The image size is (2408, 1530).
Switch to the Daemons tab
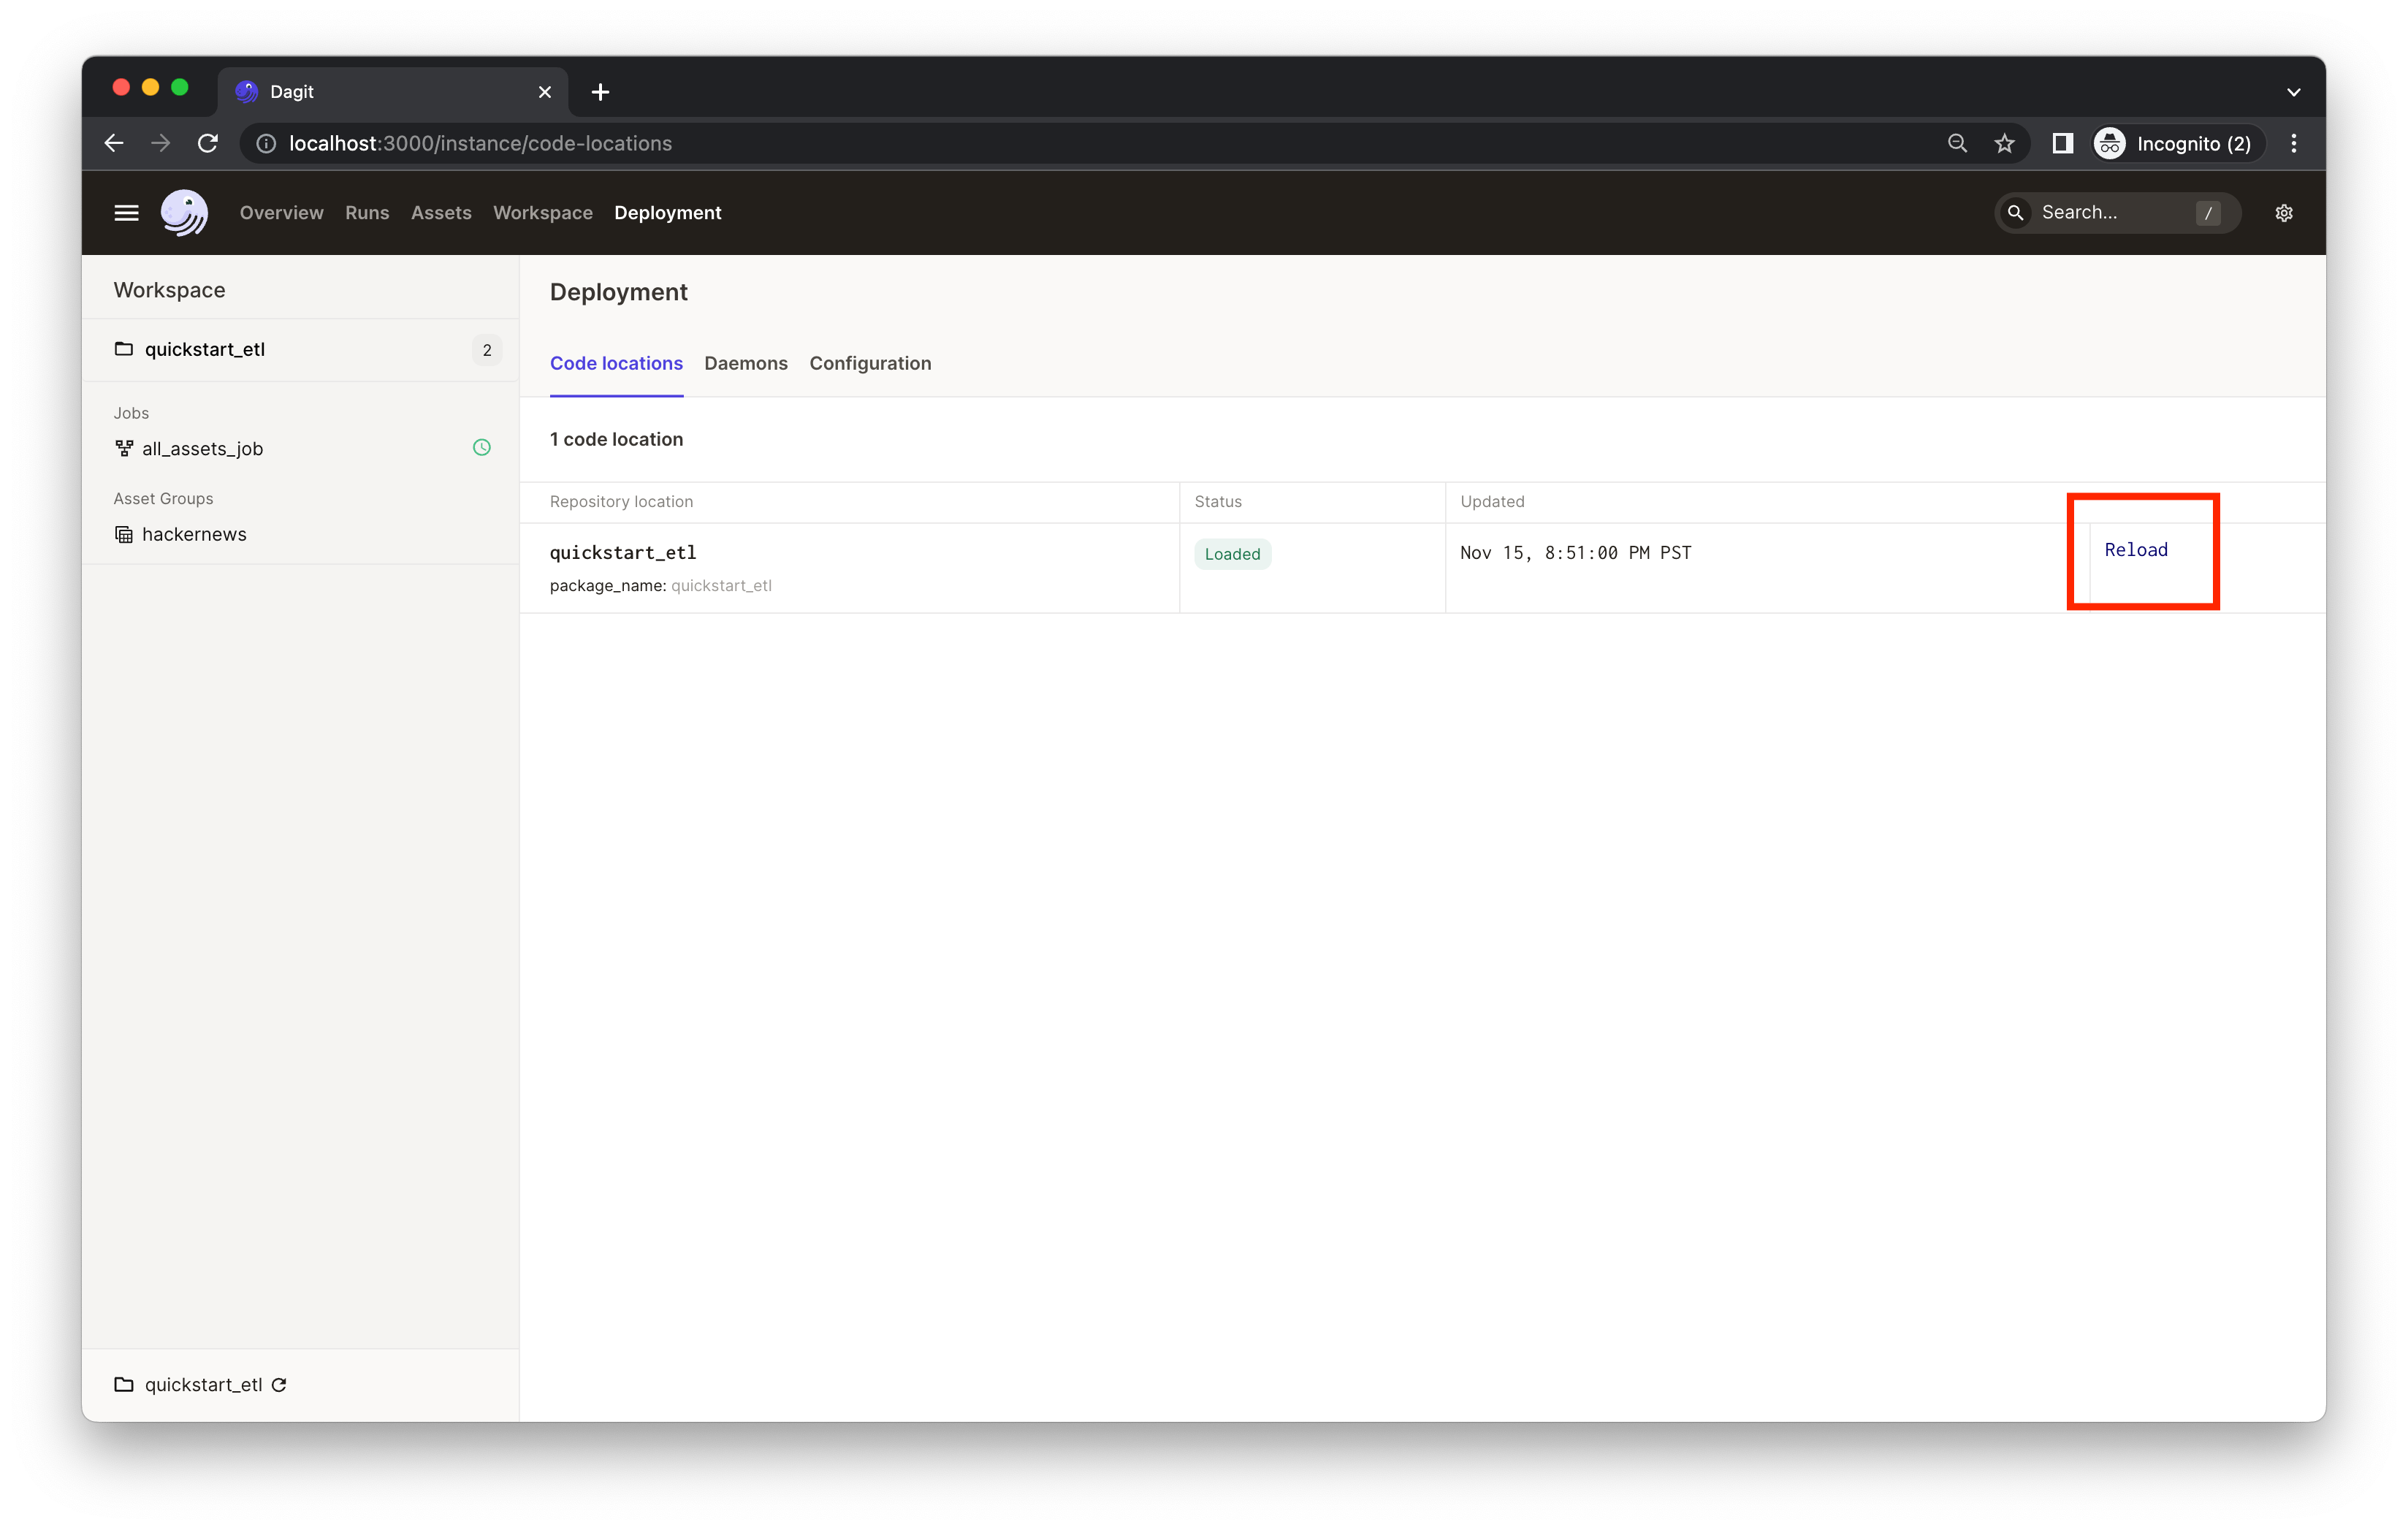(745, 364)
